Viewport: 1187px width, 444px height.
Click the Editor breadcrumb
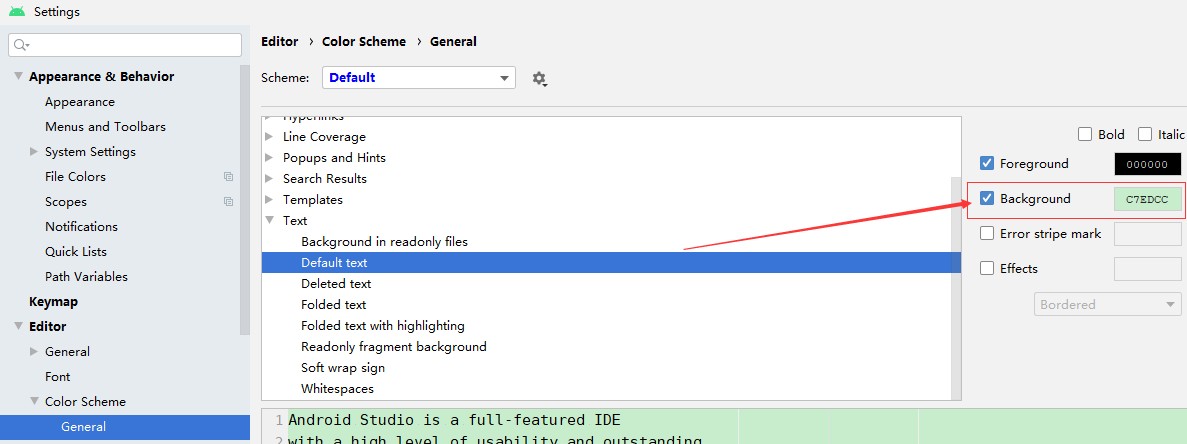point(279,42)
